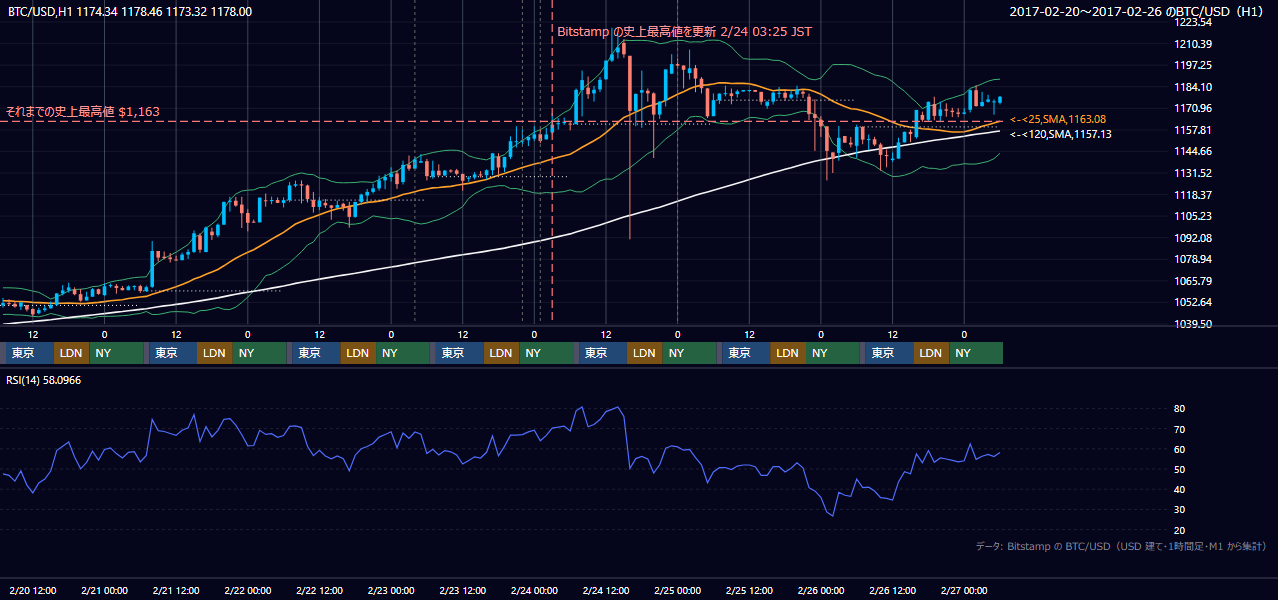Click the 1197.25 price axis value

click(1192, 65)
